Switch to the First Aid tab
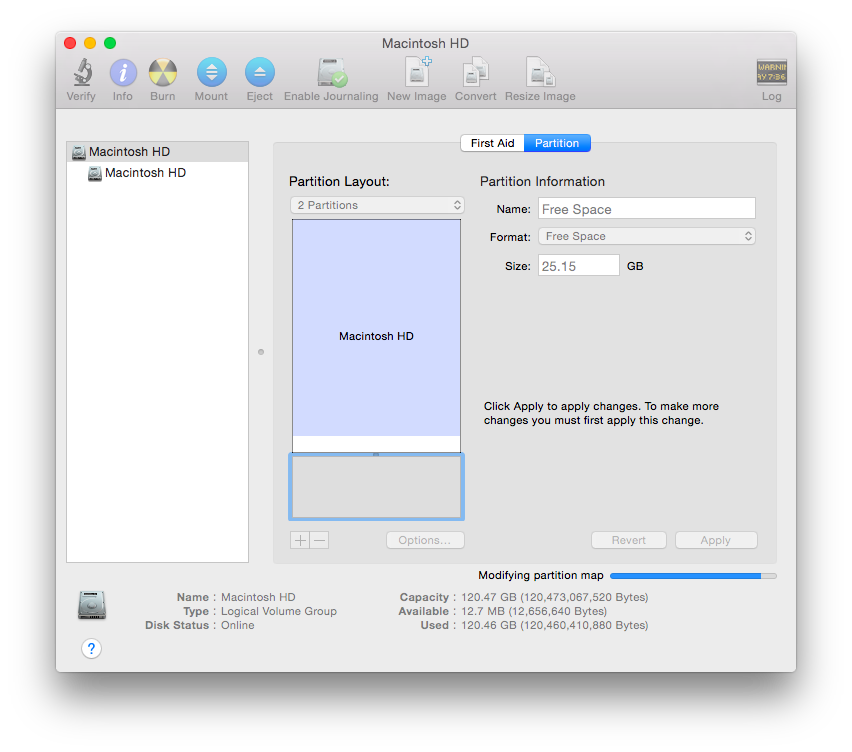 [x=492, y=143]
